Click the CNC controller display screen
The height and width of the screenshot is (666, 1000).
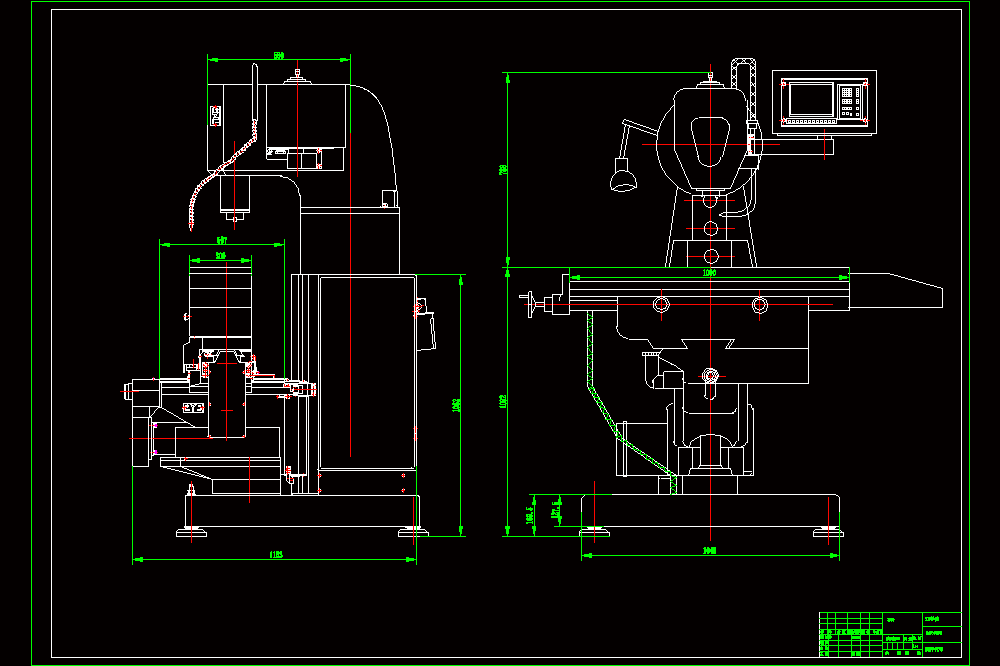[811, 100]
